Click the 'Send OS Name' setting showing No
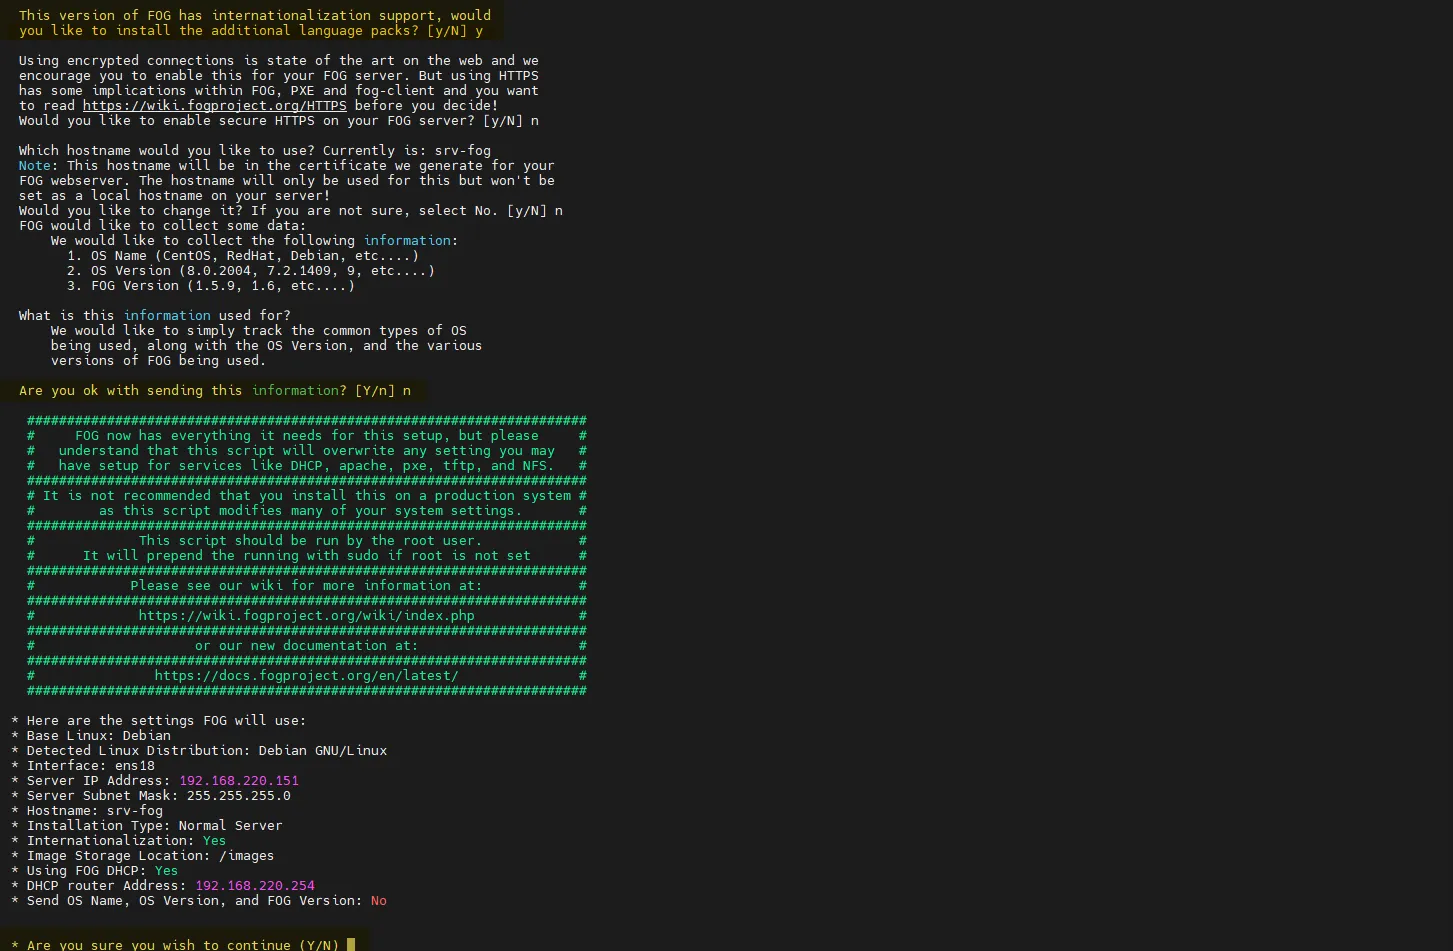1453x951 pixels. pos(198,900)
